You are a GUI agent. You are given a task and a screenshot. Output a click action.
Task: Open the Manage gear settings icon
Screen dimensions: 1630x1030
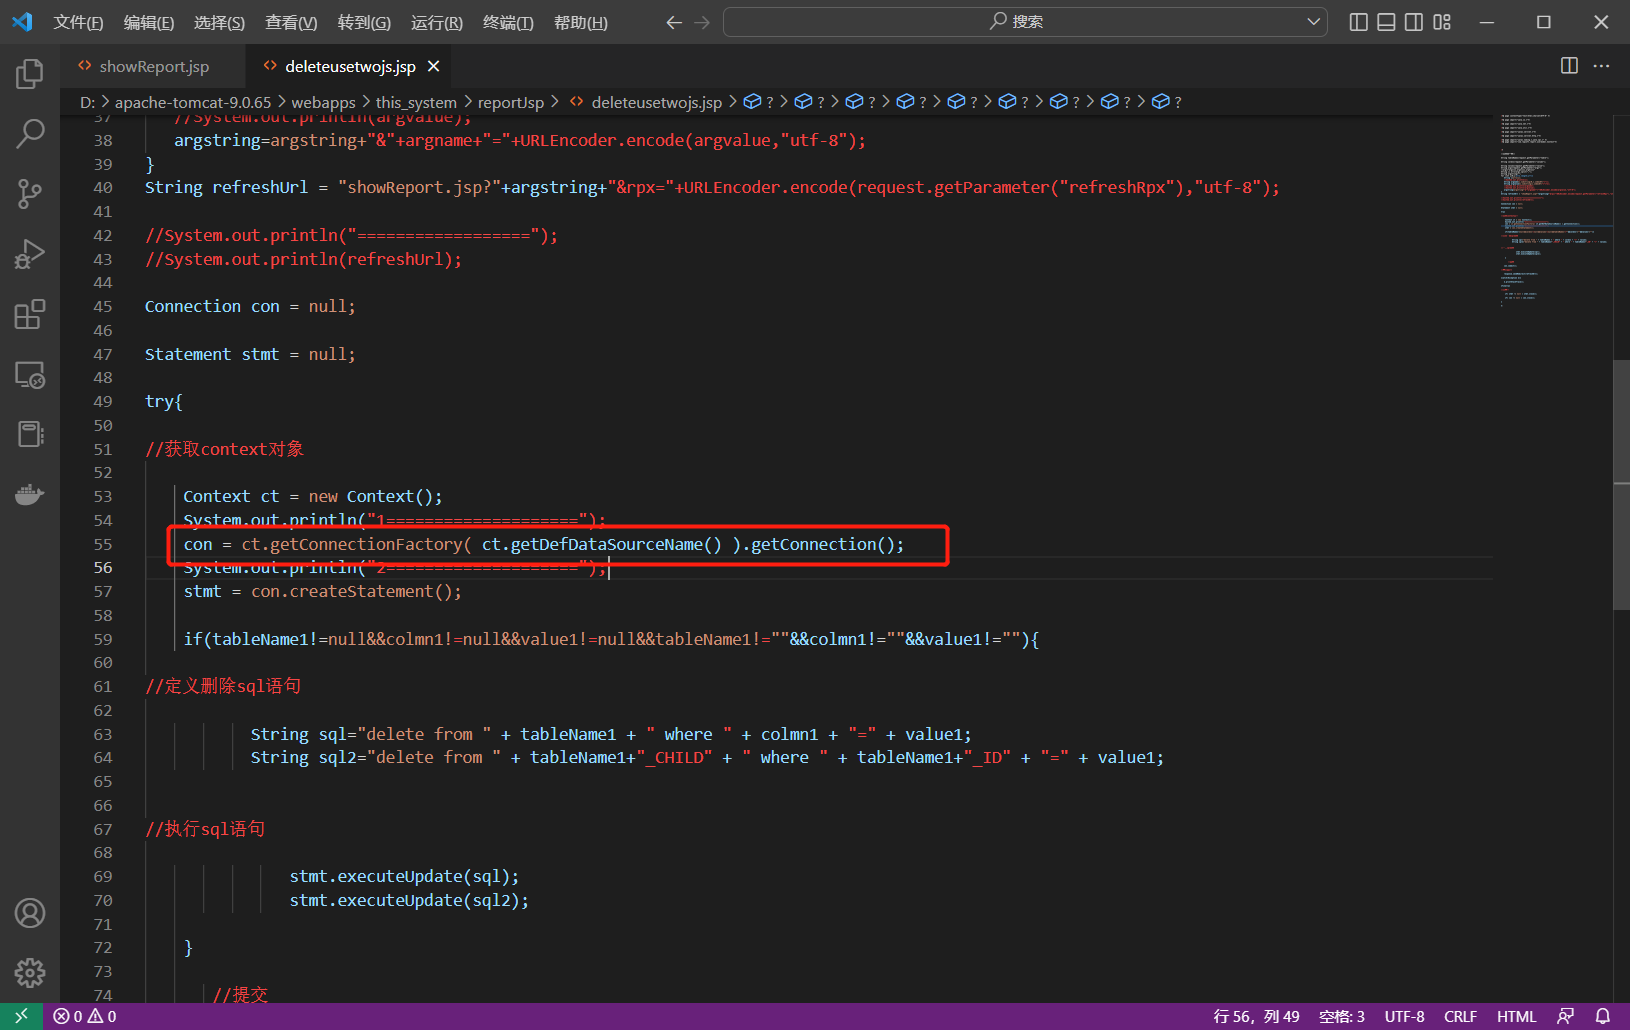[30, 972]
